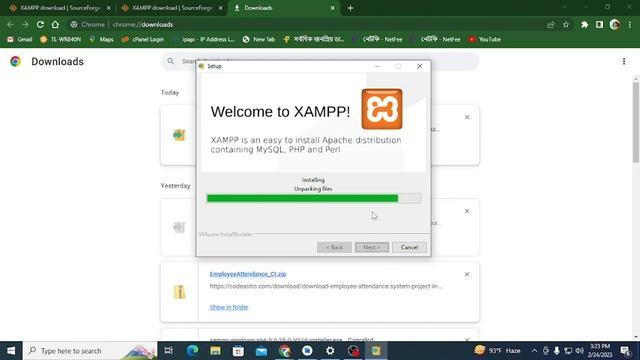Viewport: 640px width, 360px height.
Task: Open the notification center
Action: tap(625, 351)
